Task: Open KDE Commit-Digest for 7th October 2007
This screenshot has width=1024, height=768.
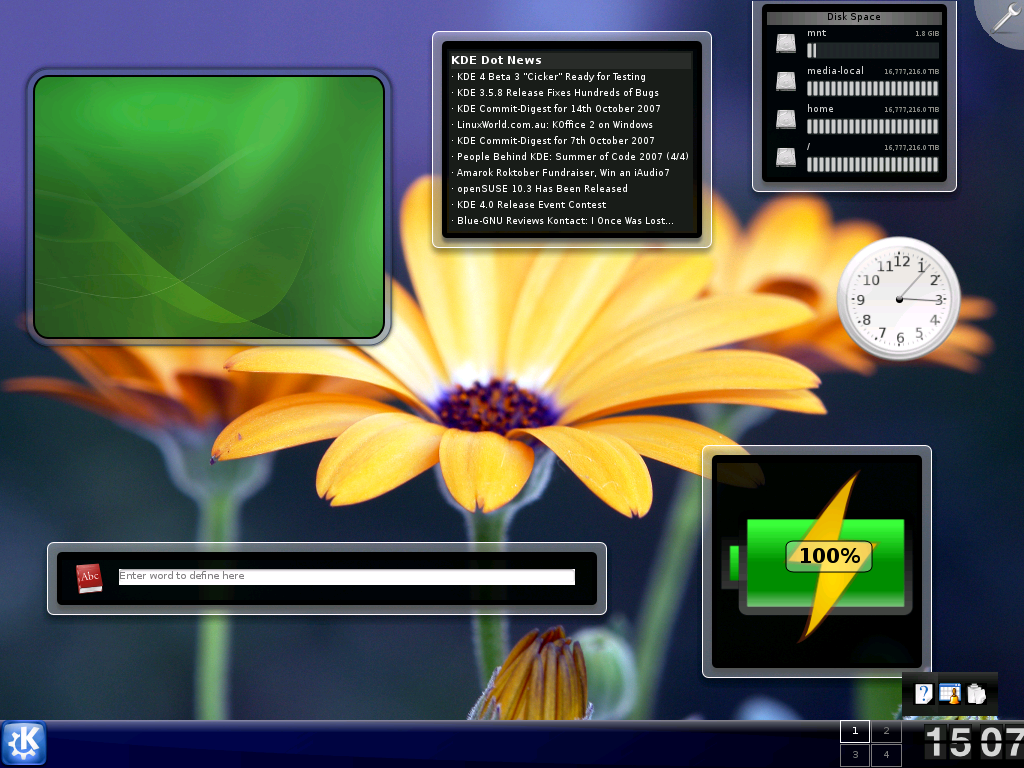Action: 555,140
